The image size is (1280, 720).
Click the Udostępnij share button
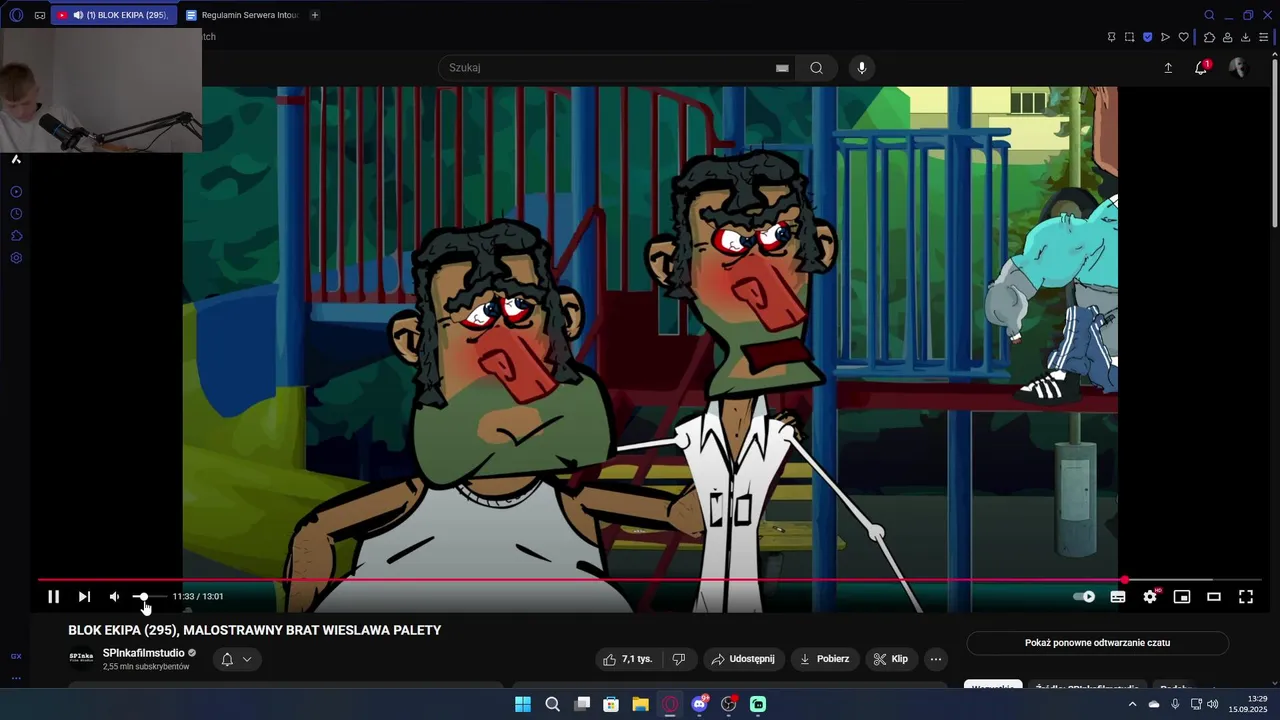coord(743,659)
